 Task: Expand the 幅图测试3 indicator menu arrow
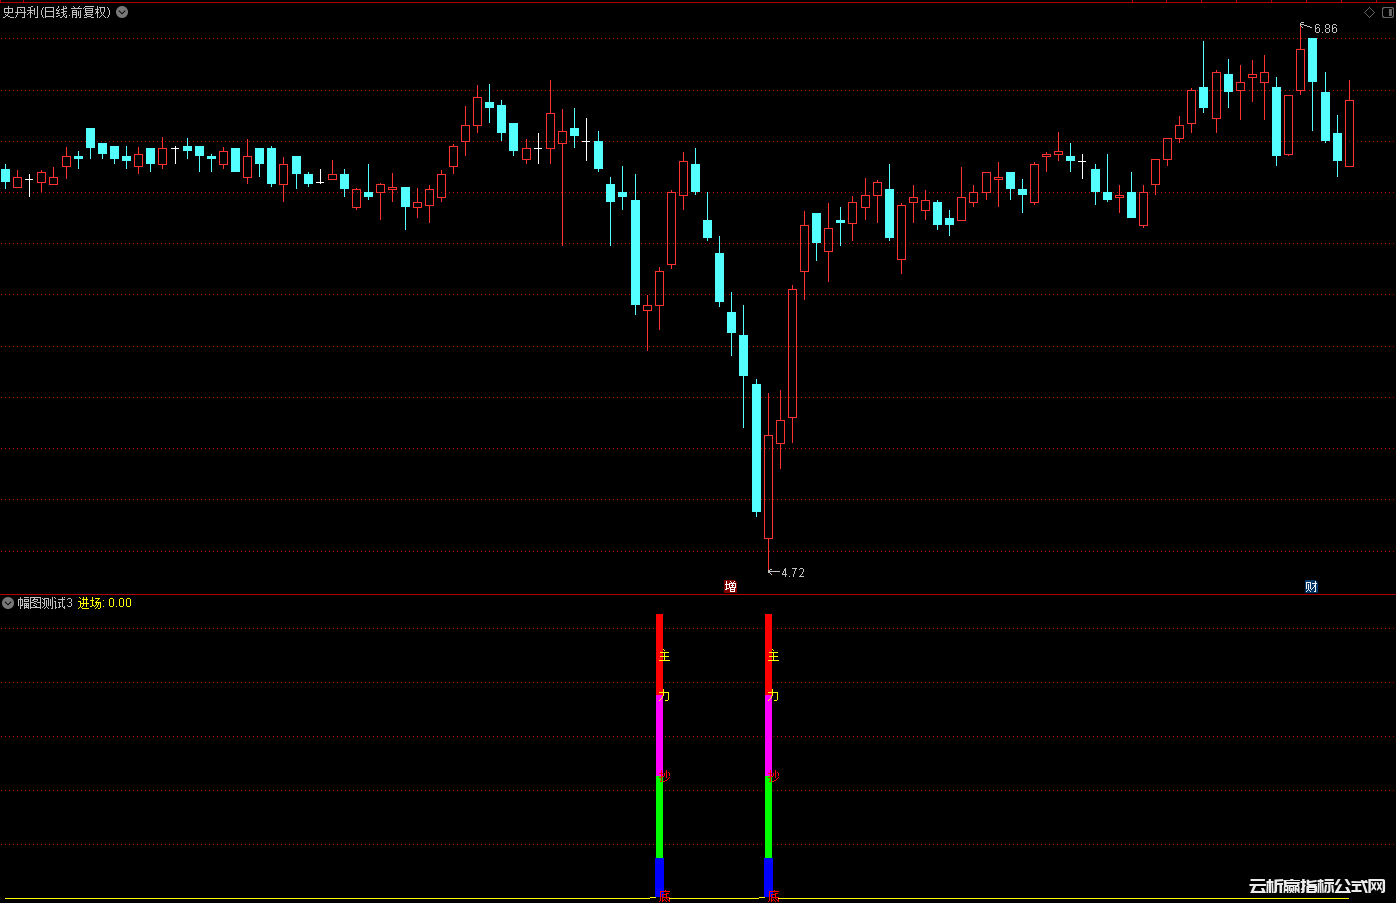tap(8, 603)
